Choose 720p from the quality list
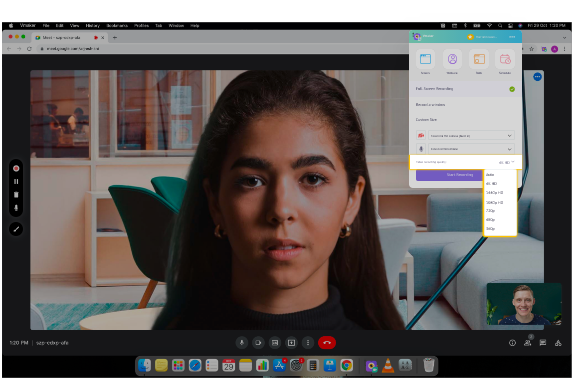The height and width of the screenshot is (378, 572). [x=491, y=211]
